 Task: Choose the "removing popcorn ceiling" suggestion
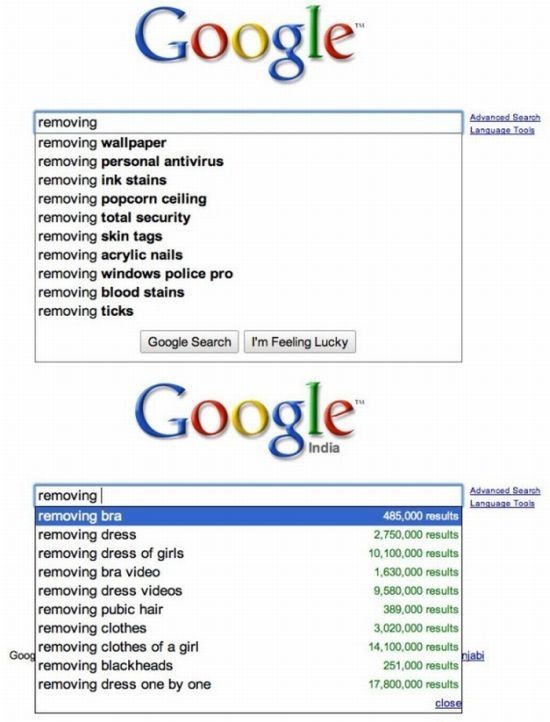tap(249, 199)
